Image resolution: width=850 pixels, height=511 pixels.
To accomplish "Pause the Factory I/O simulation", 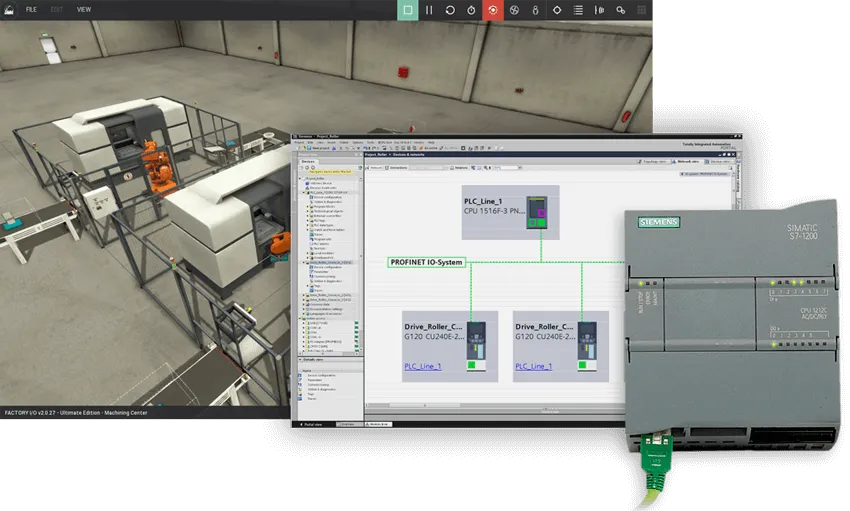I will 429,10.
